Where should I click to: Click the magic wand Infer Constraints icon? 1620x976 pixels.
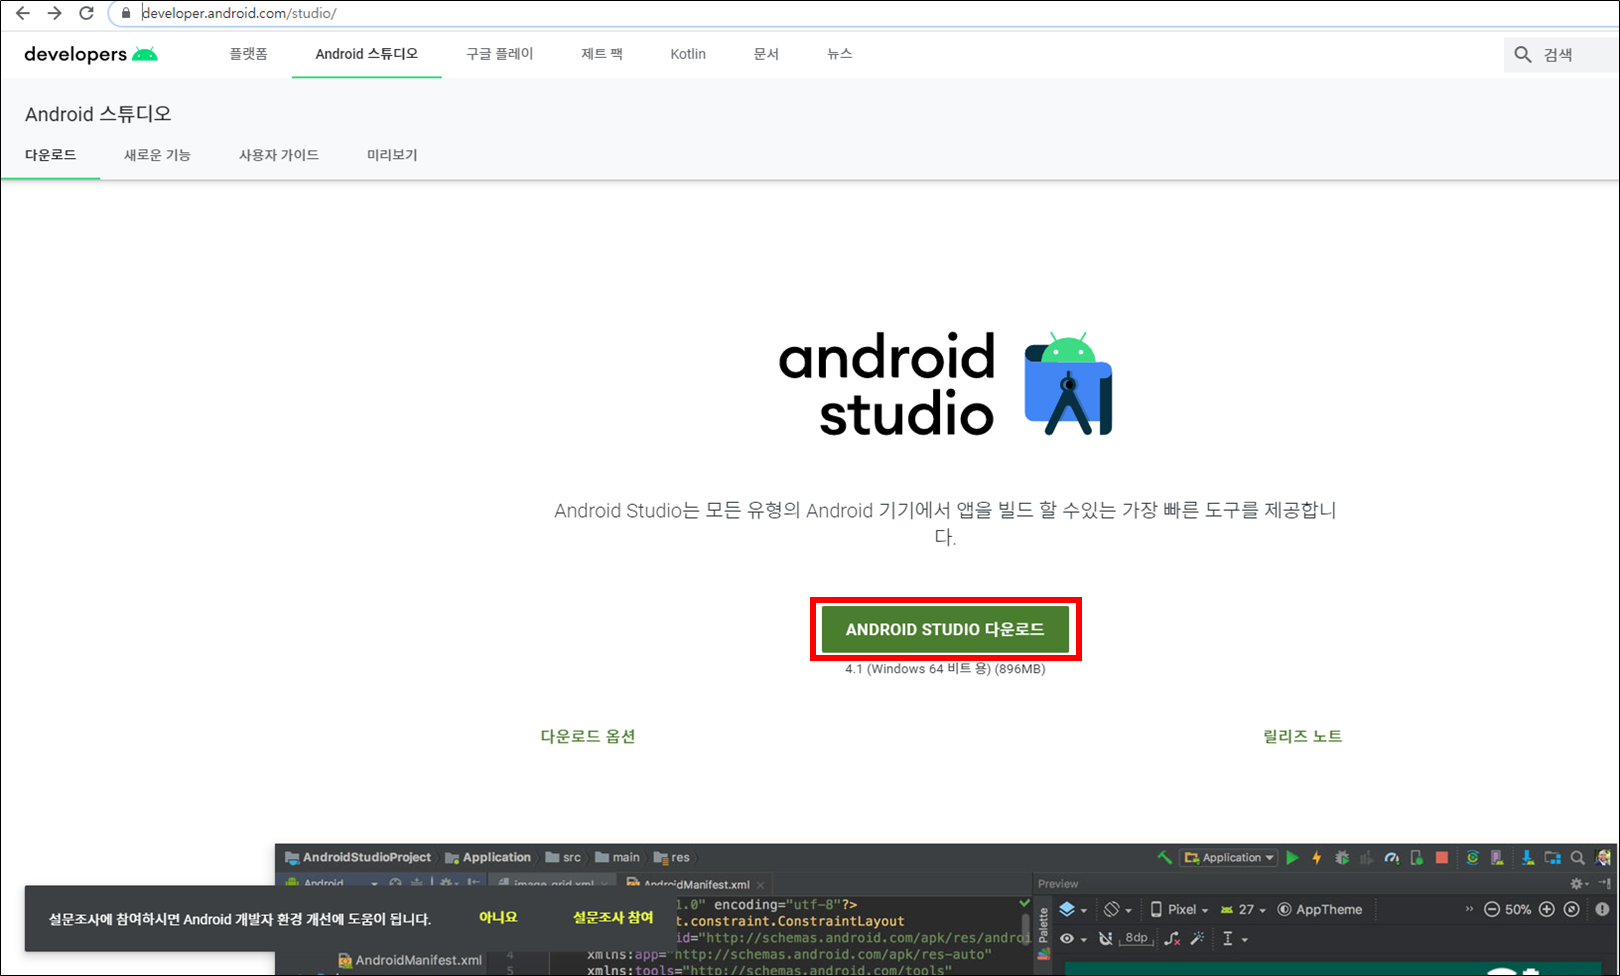pos(1197,939)
